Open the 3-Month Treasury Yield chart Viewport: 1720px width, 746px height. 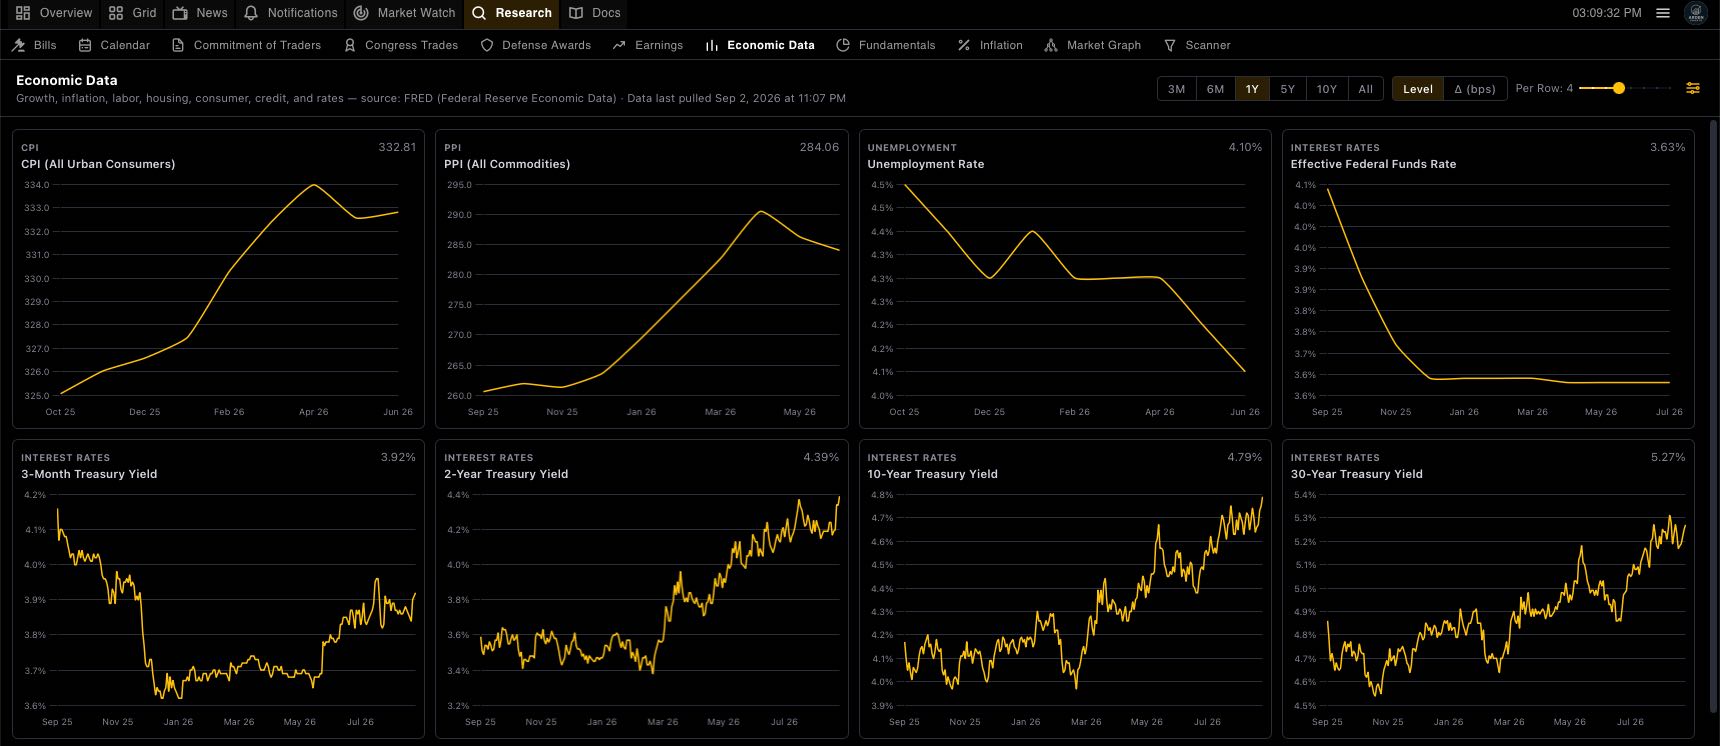point(218,589)
